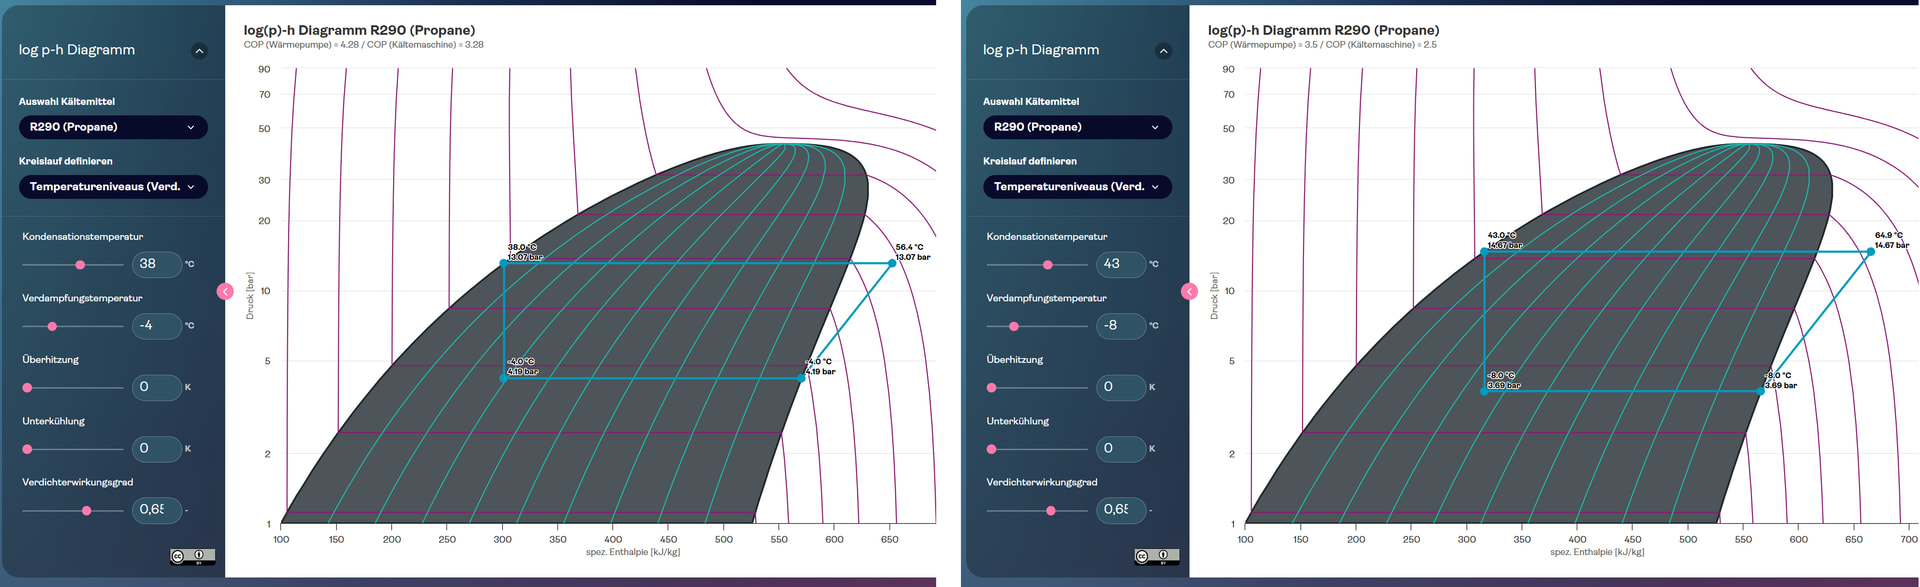The width and height of the screenshot is (1920, 587).
Task: Expand left Temperaturniveaus cycle definition dropdown
Action: pyautogui.click(x=113, y=187)
